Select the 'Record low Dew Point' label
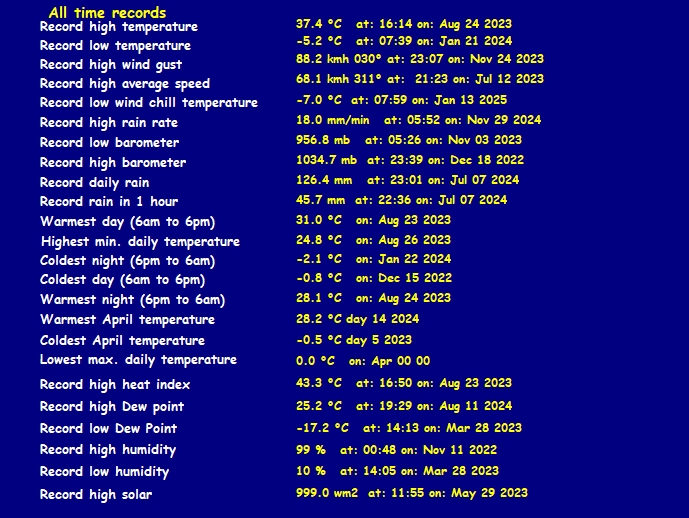This screenshot has height=518, width=689. [x=108, y=429]
